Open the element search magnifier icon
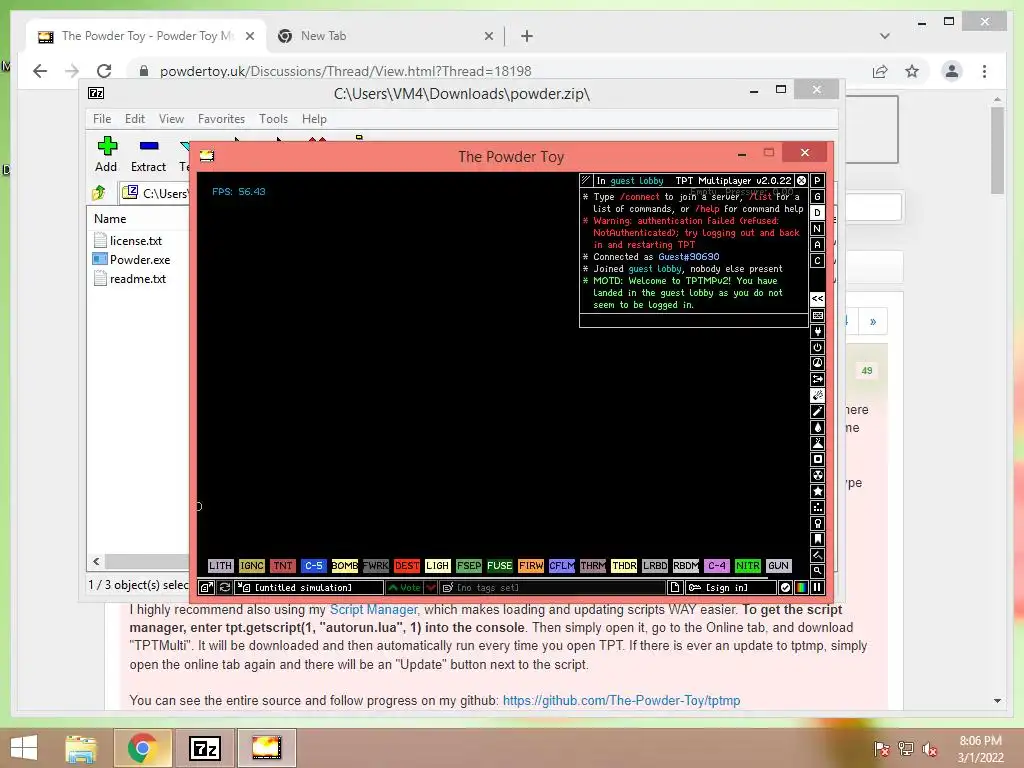This screenshot has height=768, width=1024. [817, 571]
